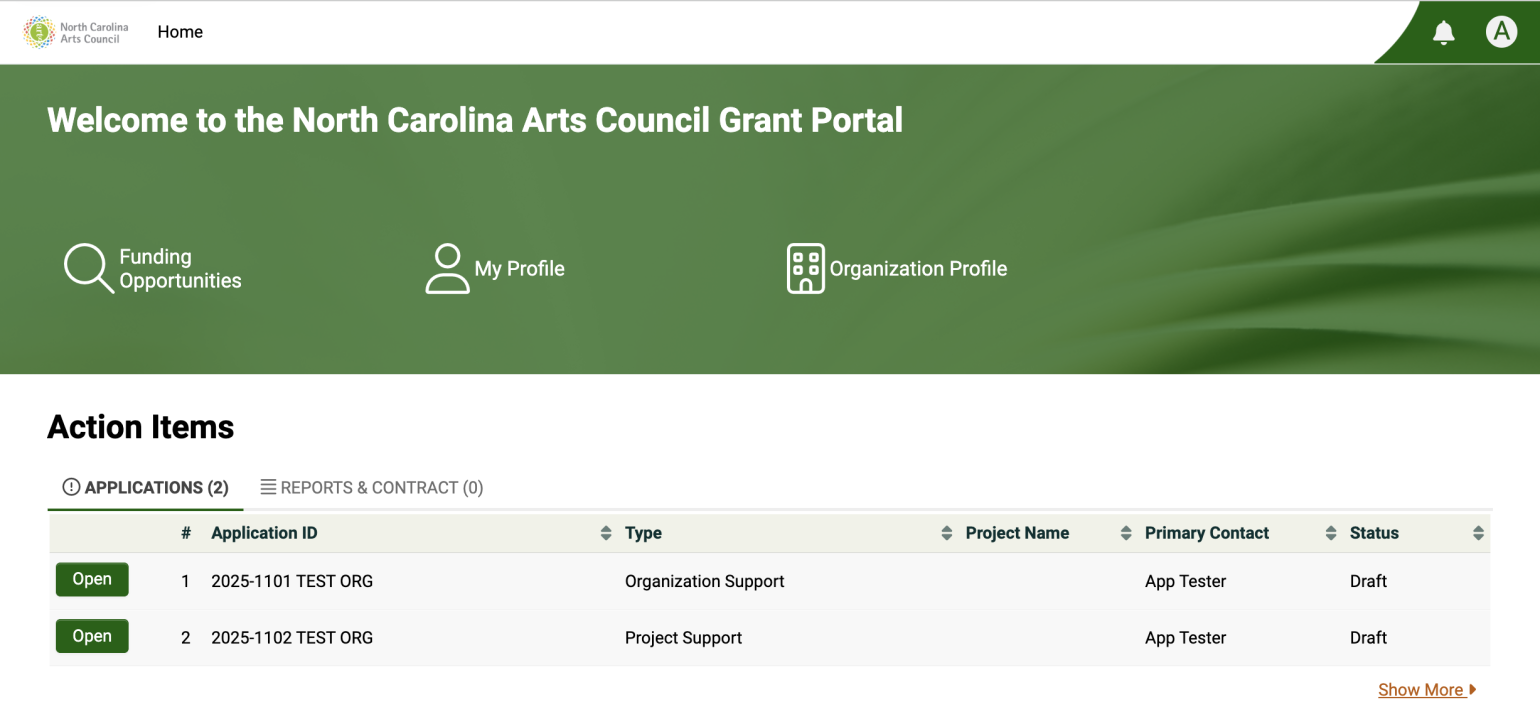Screen dimensions: 1540x712
Task: Click the alert icon next to APPLICATIONS
Action: 70,487
